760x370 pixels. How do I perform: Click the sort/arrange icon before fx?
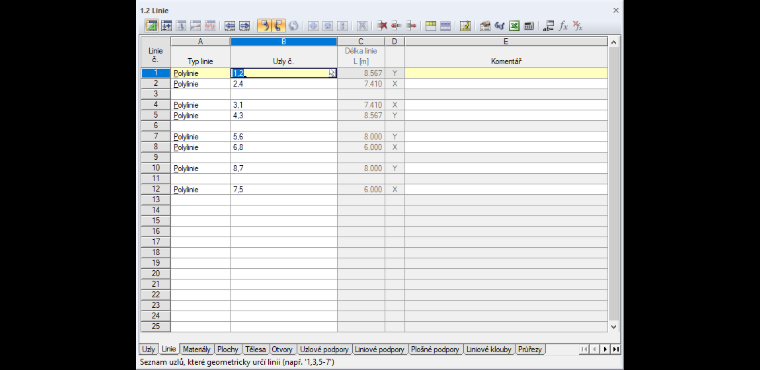(x=549, y=26)
